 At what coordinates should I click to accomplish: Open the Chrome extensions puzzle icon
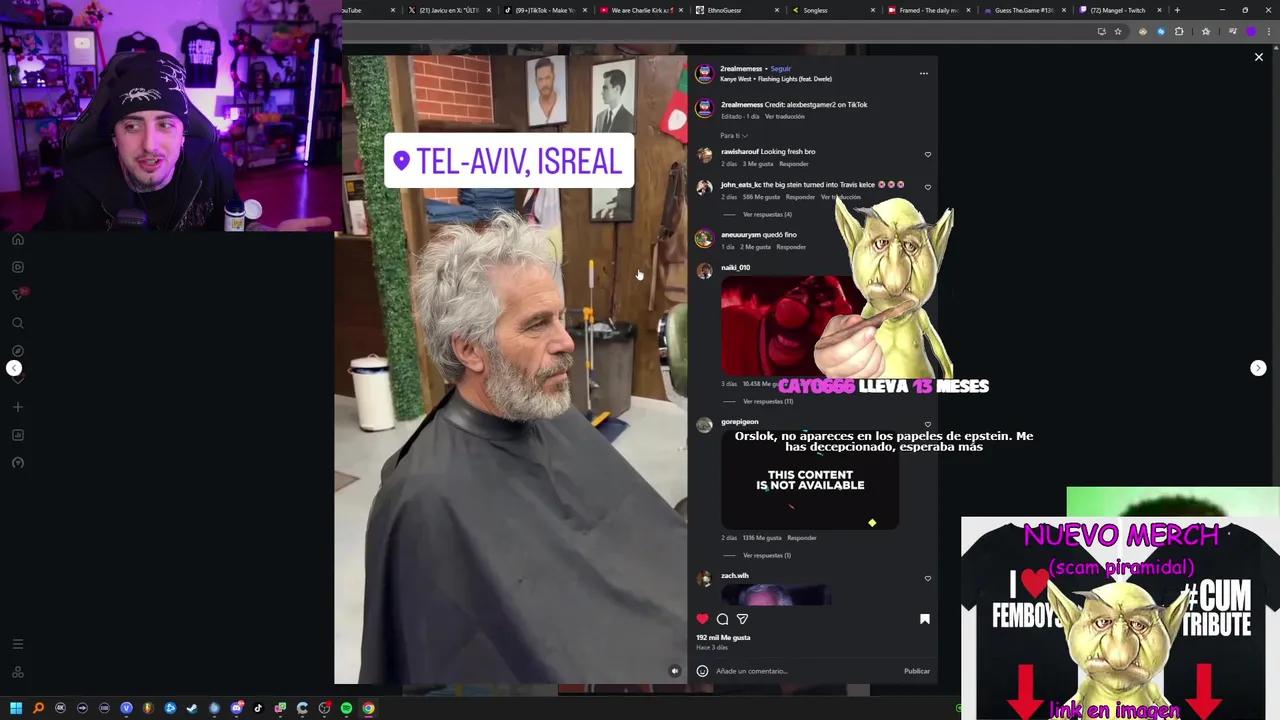coord(1179,31)
